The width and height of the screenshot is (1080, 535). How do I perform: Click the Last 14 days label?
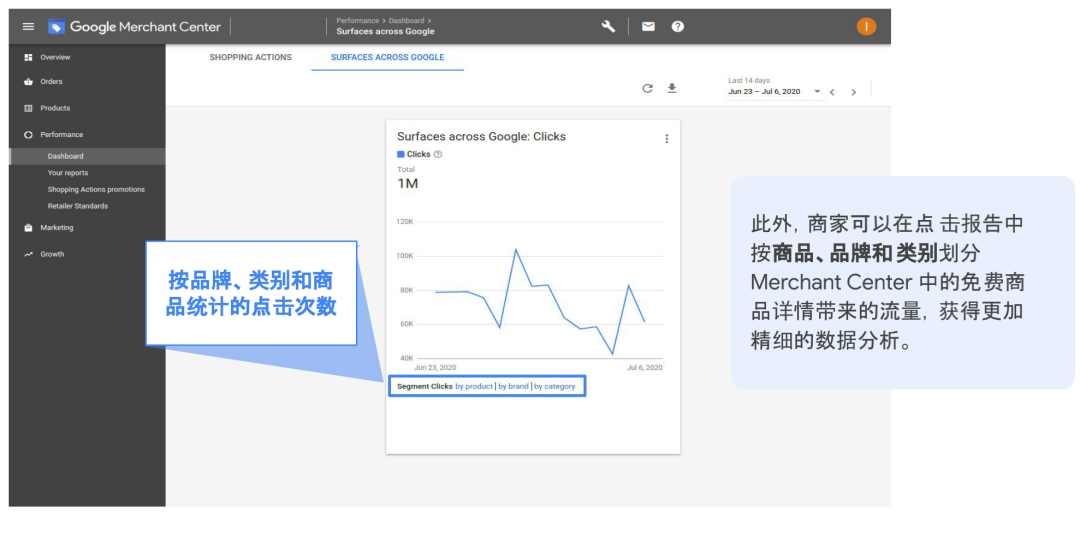click(x=749, y=81)
